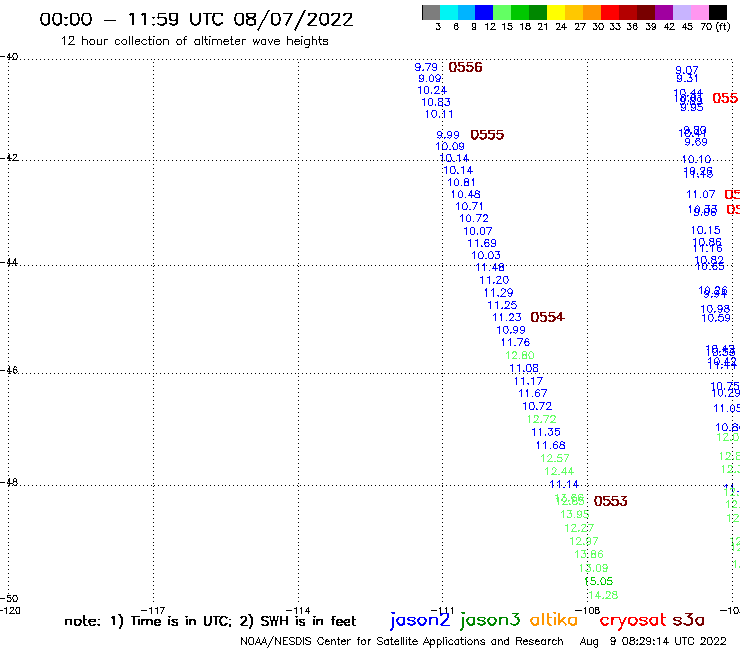This screenshot has height=650, width=740.
Task: Select the 11.68 wave height reading
Action: (x=550, y=445)
